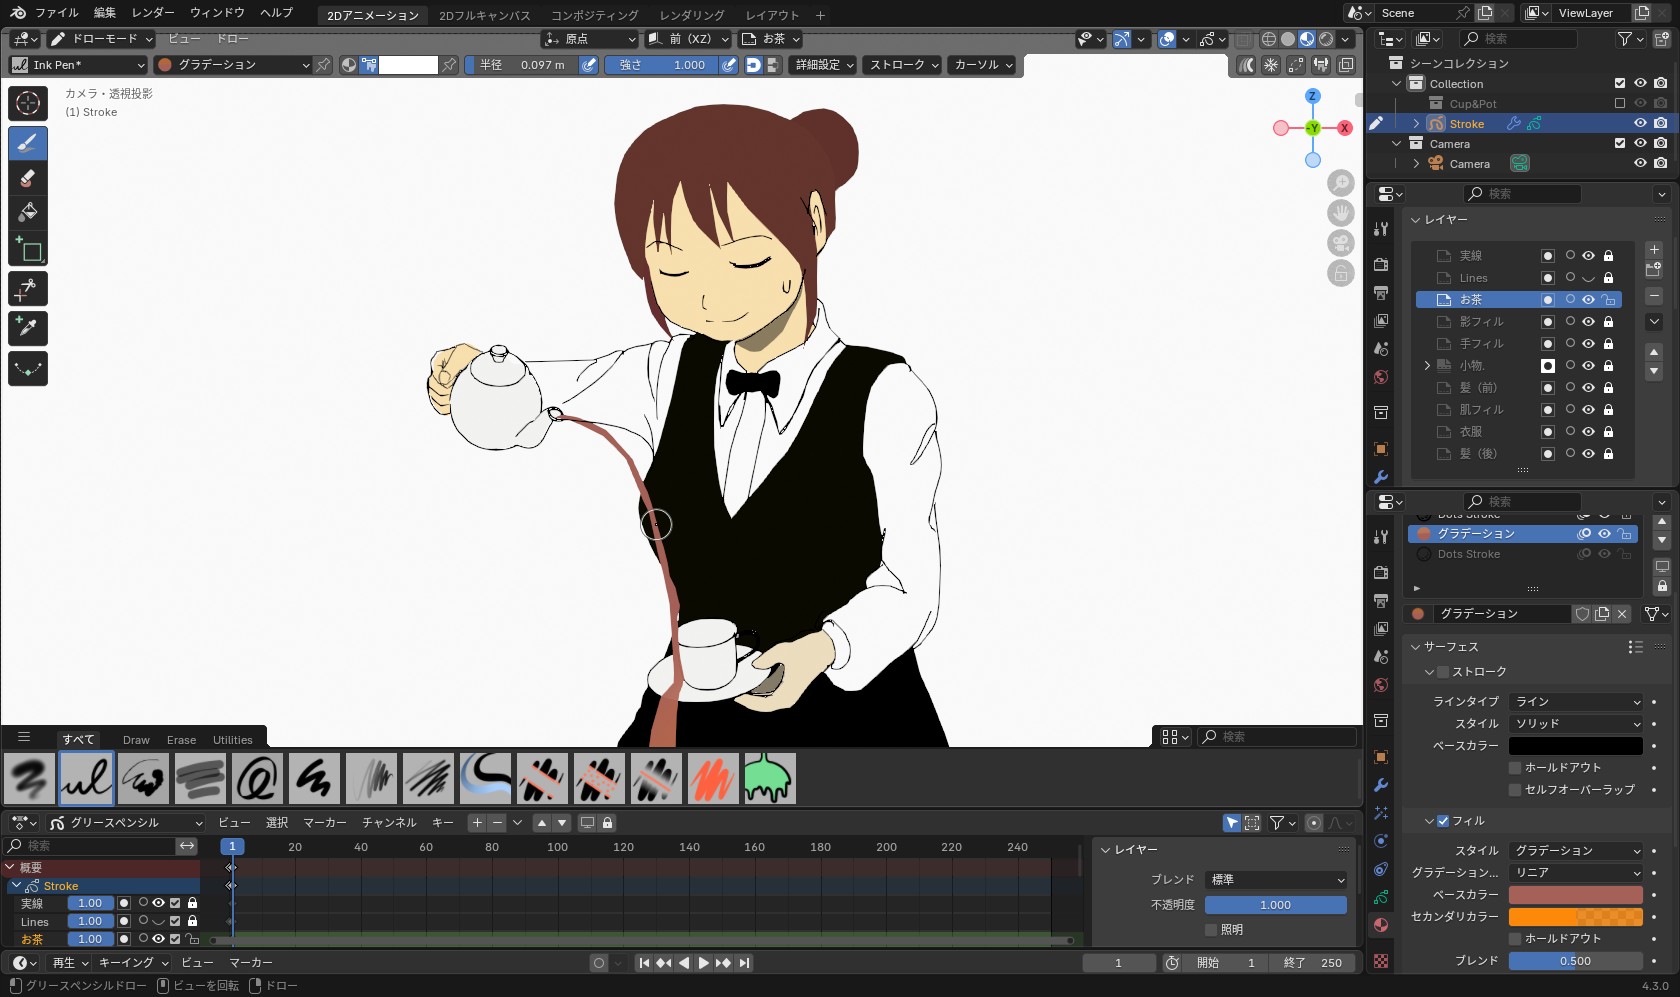Select the Interpolate tool at toolbar bottom

[x=27, y=368]
